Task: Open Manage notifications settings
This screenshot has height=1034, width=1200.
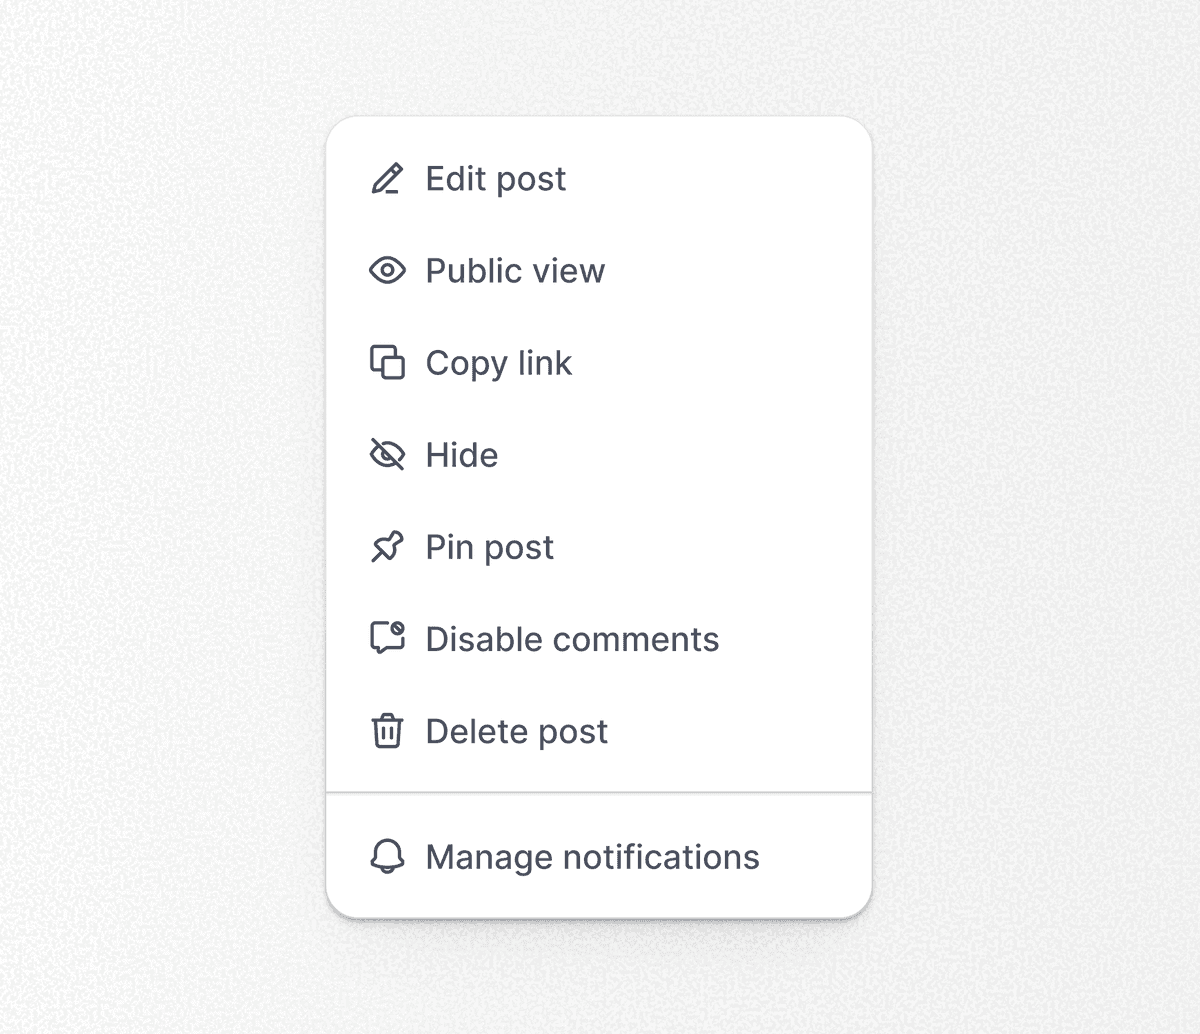Action: pyautogui.click(x=592, y=857)
